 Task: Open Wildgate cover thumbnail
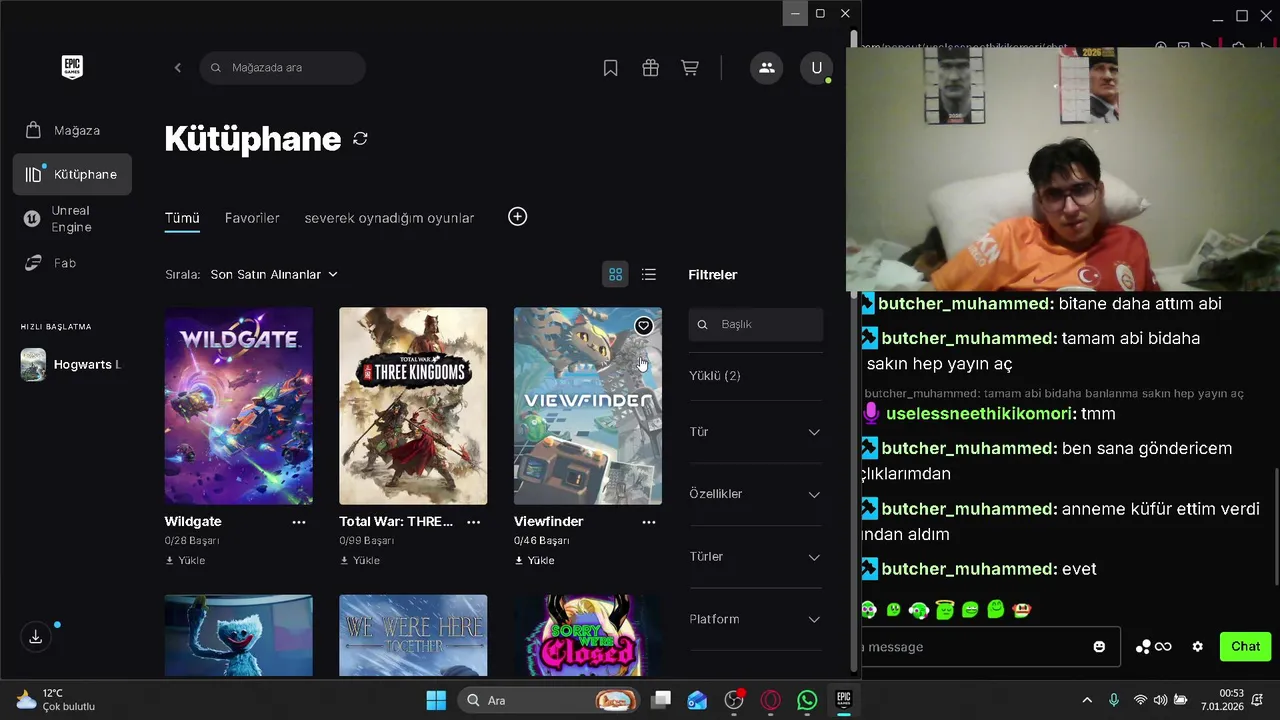239,406
